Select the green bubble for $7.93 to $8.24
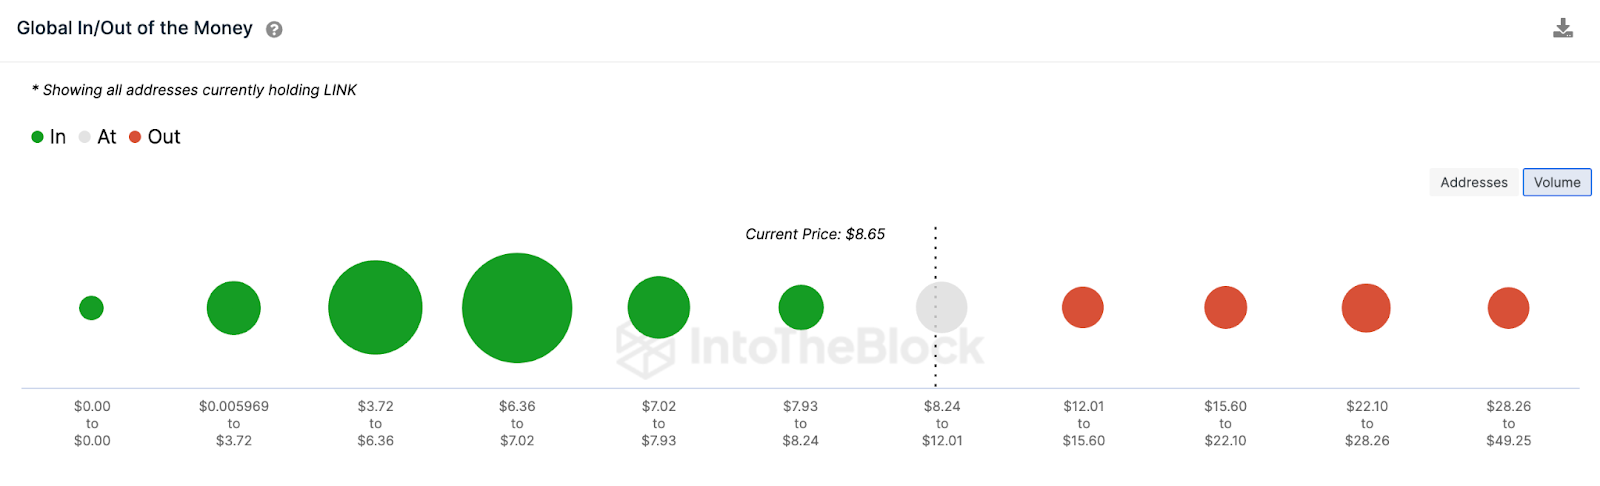Image resolution: width=1600 pixels, height=486 pixels. point(801,307)
